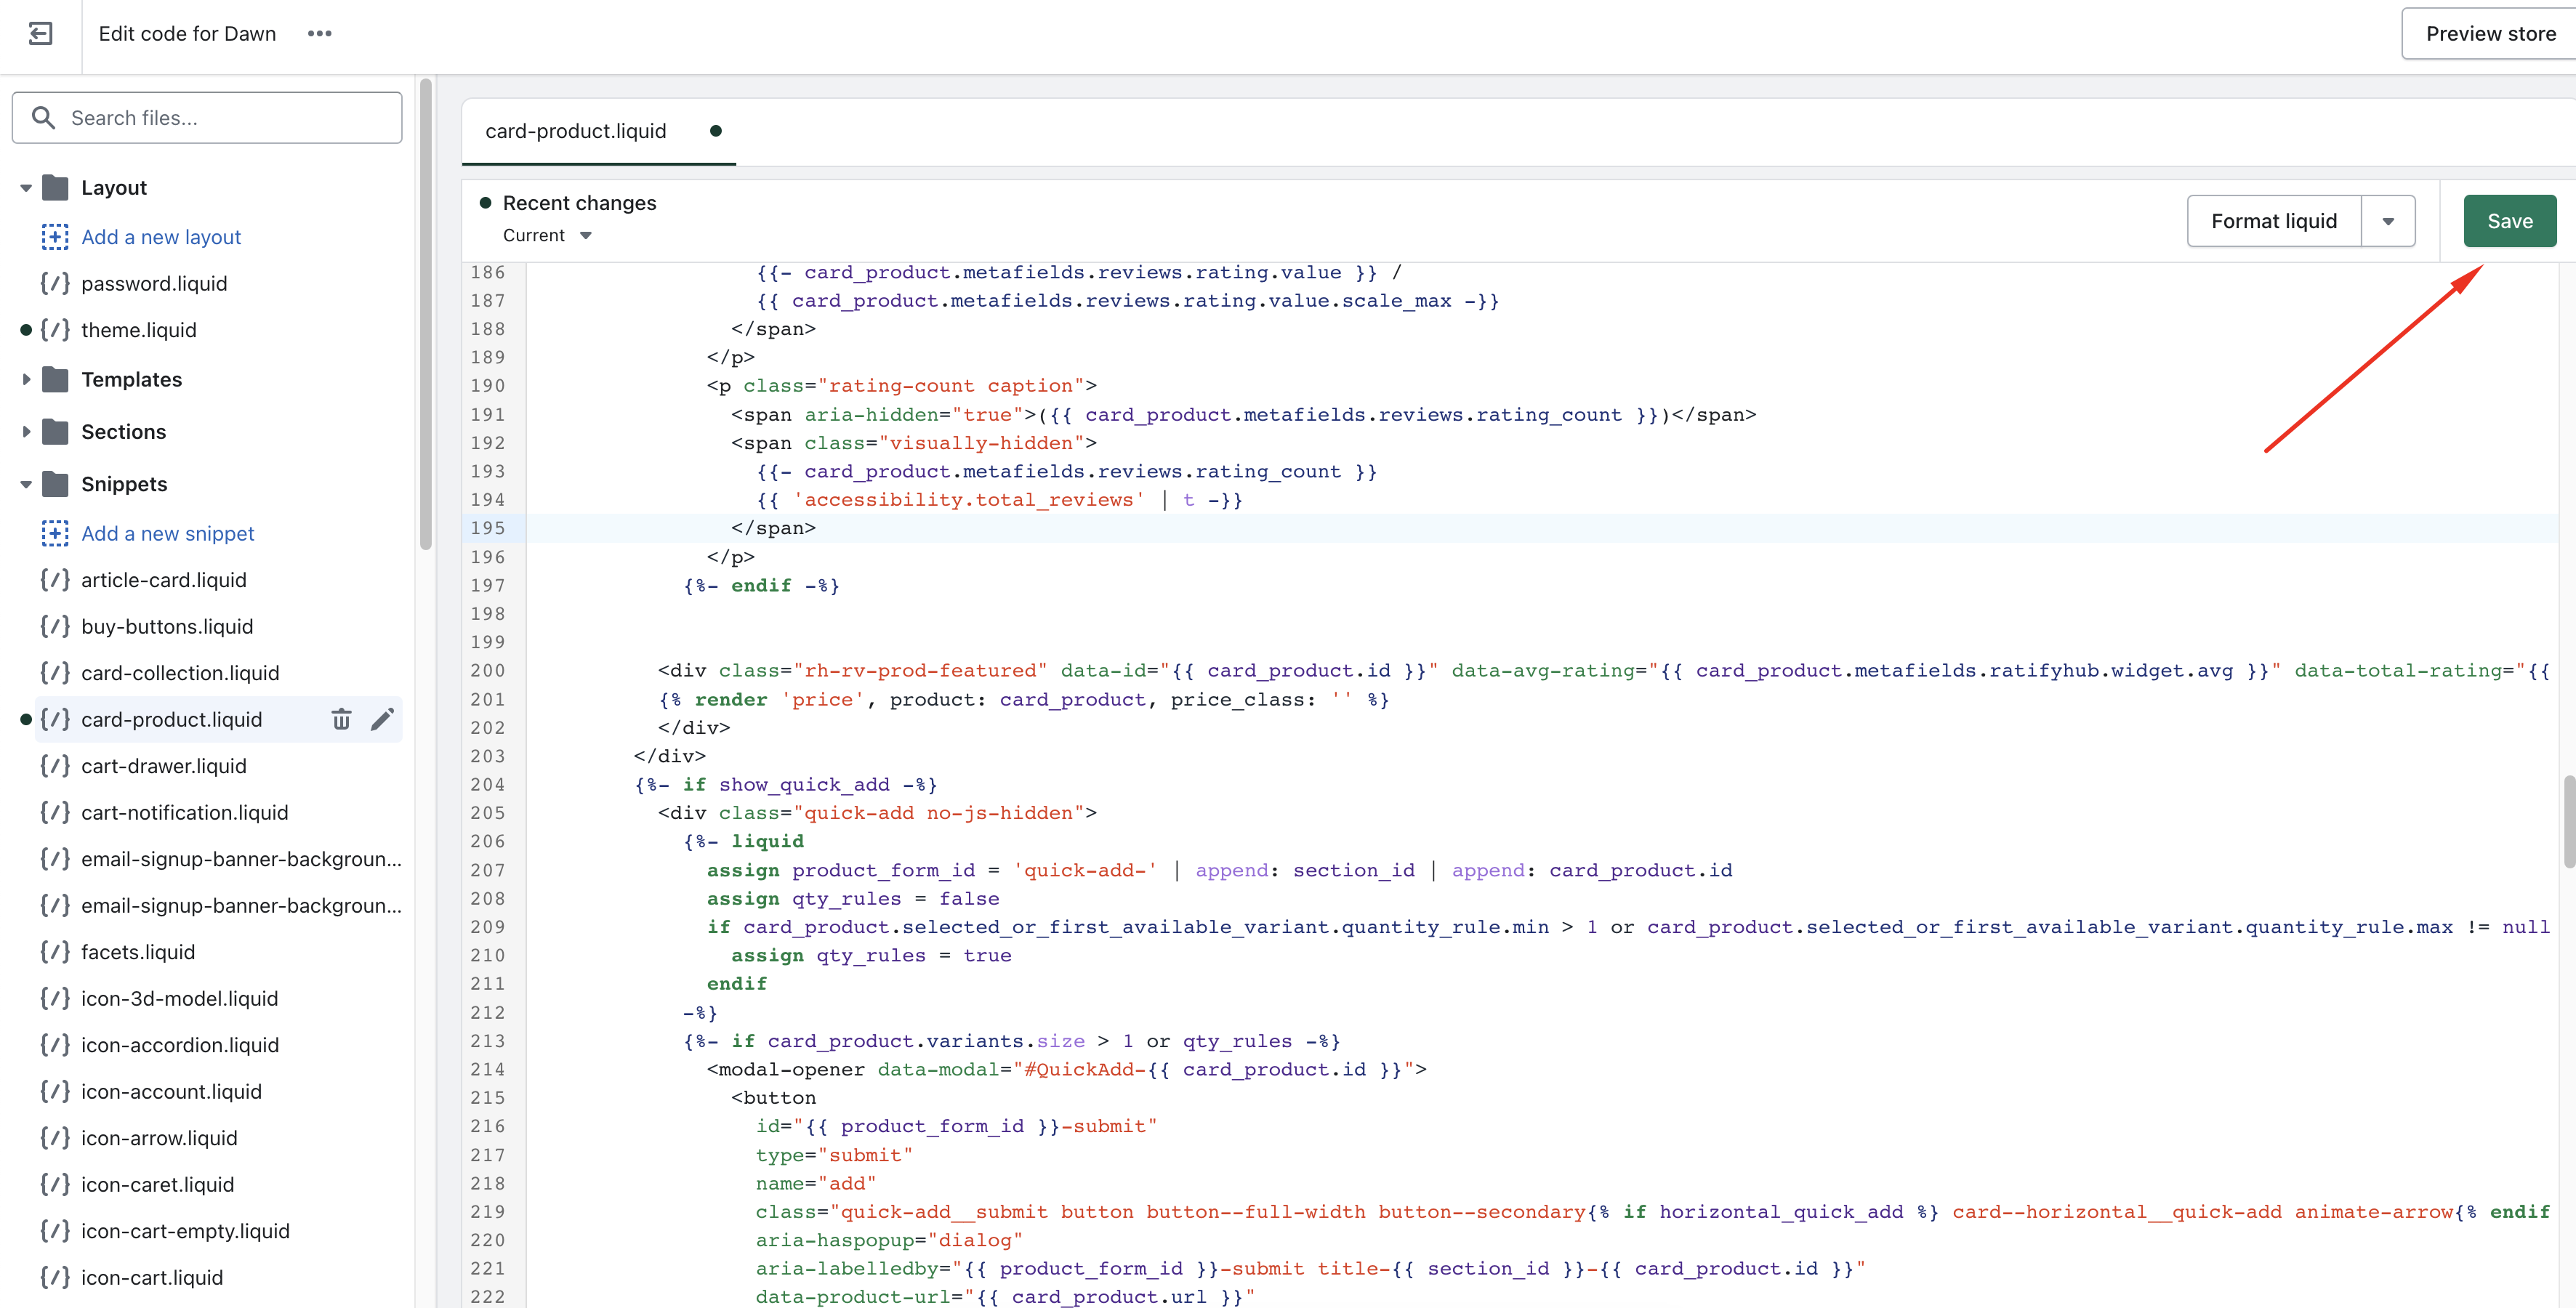Click 'rh-rv-prod-featured' class text on line 200

920,670
